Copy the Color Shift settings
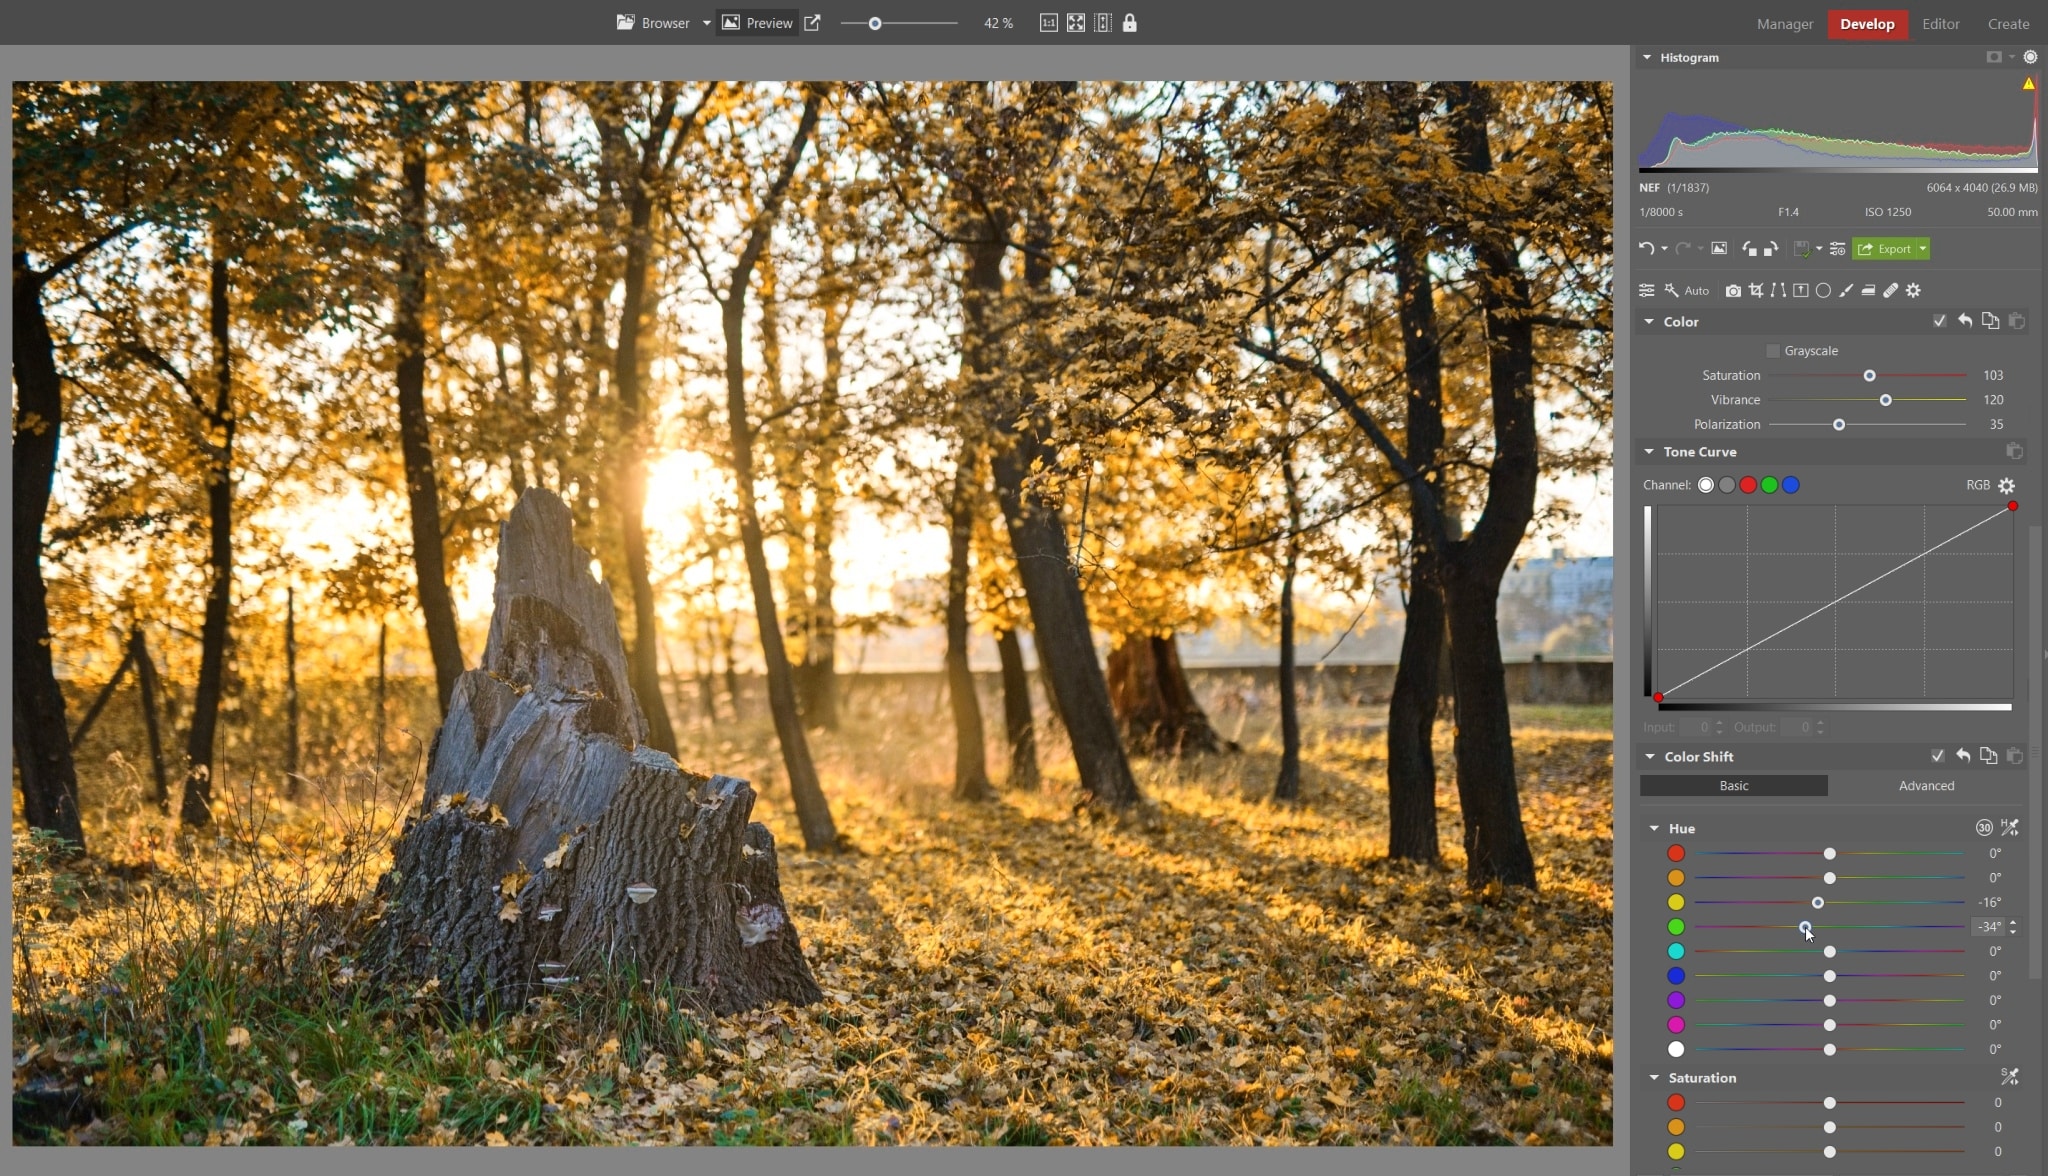Screen dimensions: 2048x1176 coord(1989,756)
